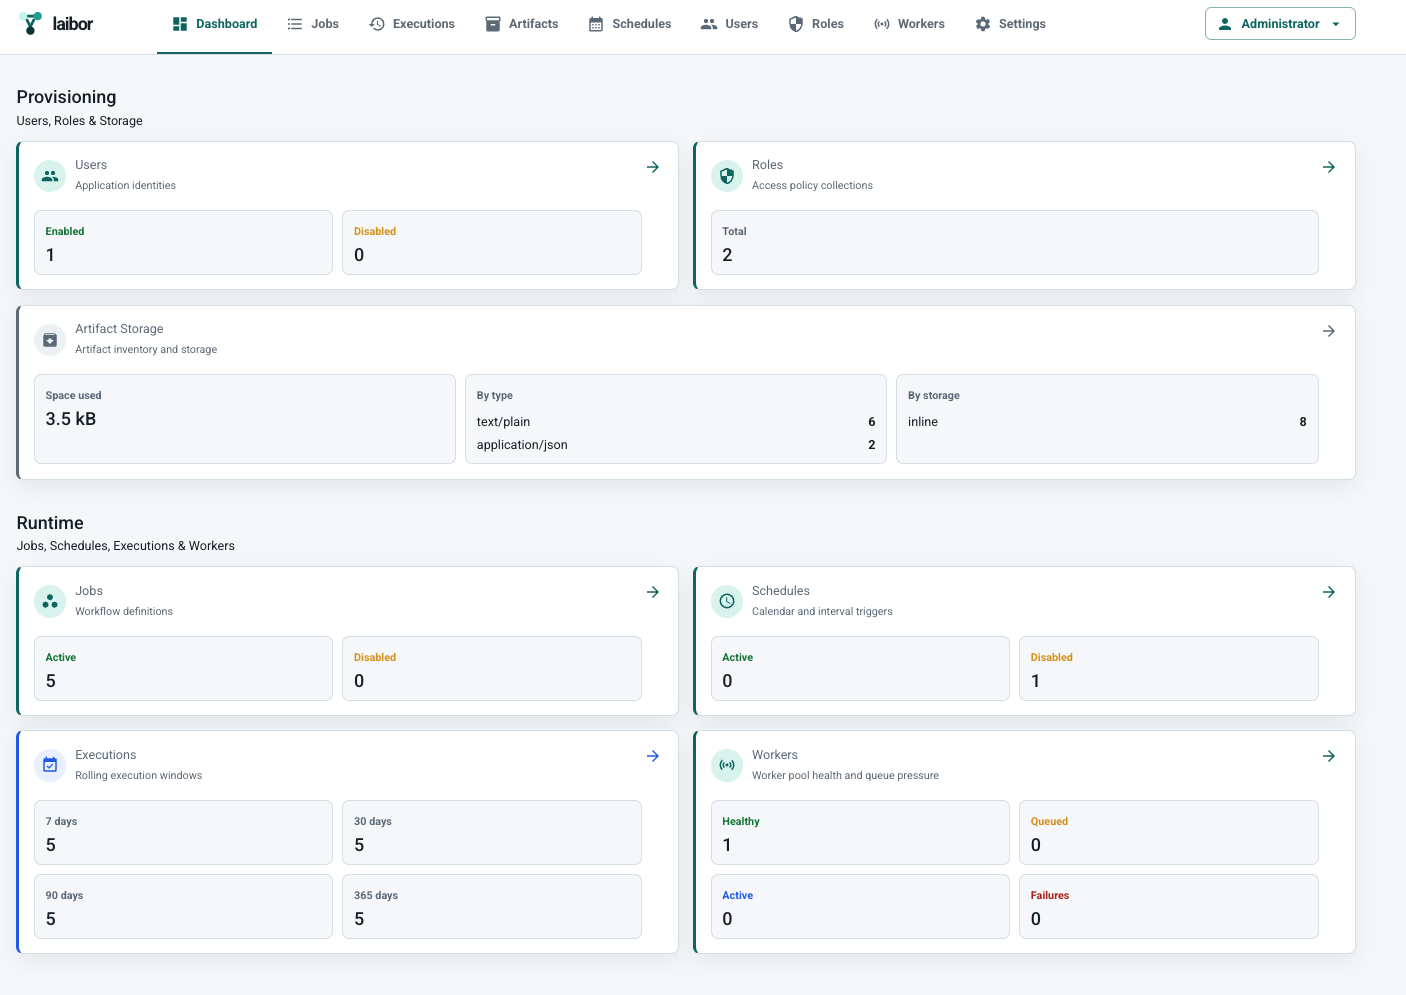Go to the Executions navigation tab
Image resolution: width=1406 pixels, height=995 pixels.
pos(412,24)
